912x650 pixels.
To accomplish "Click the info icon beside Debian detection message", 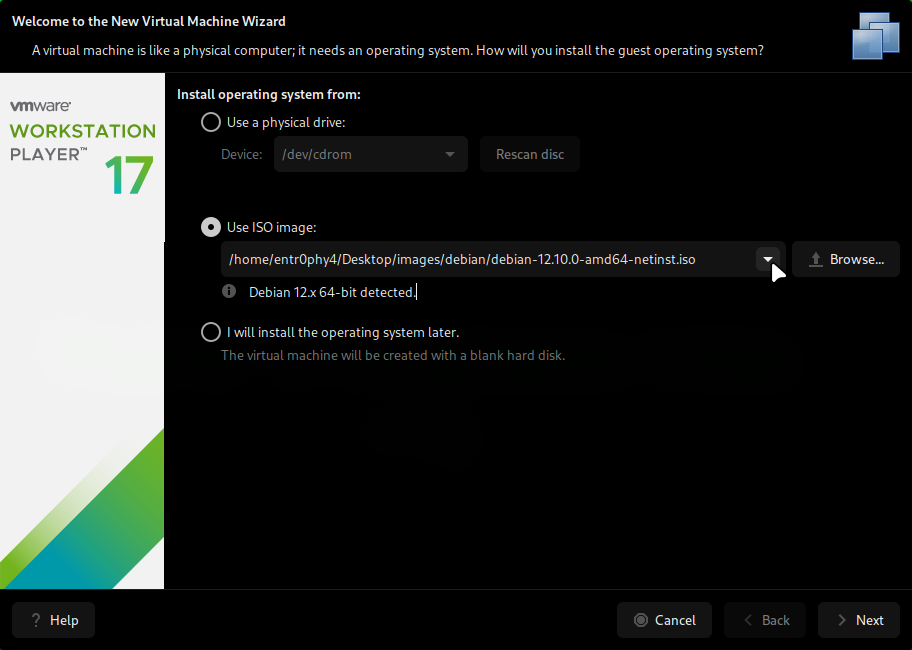I will click(x=228, y=291).
